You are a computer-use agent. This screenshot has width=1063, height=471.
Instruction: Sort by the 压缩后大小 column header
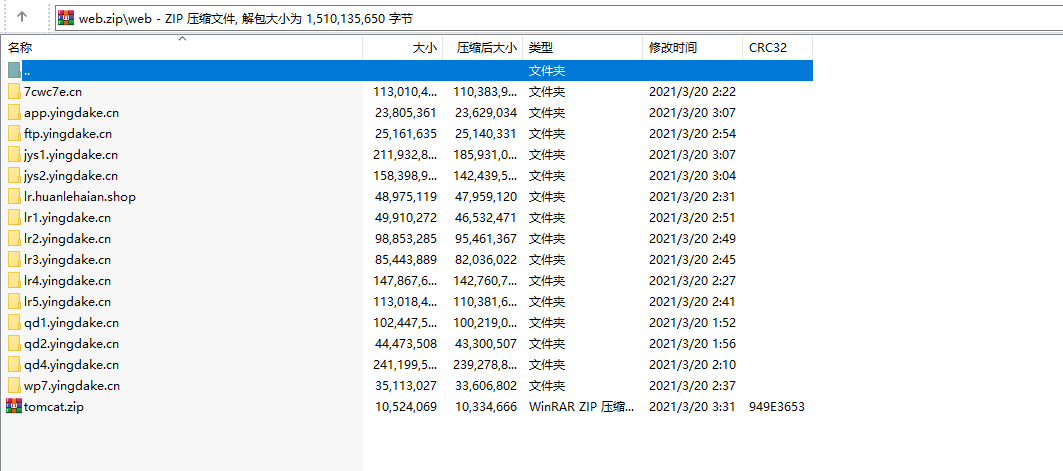tap(483, 47)
